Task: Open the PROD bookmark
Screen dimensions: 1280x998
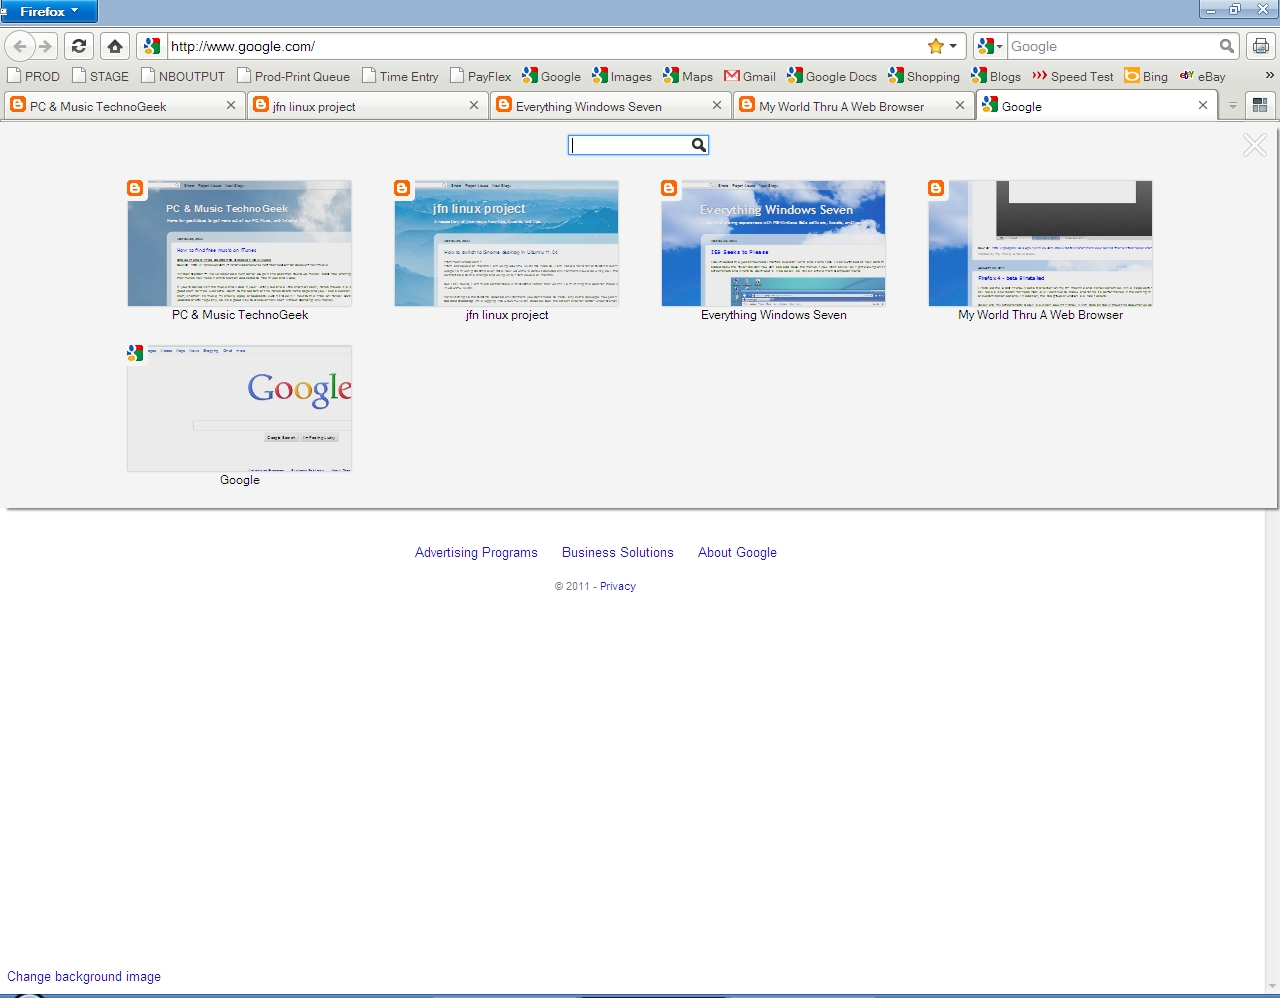Action: (x=33, y=76)
